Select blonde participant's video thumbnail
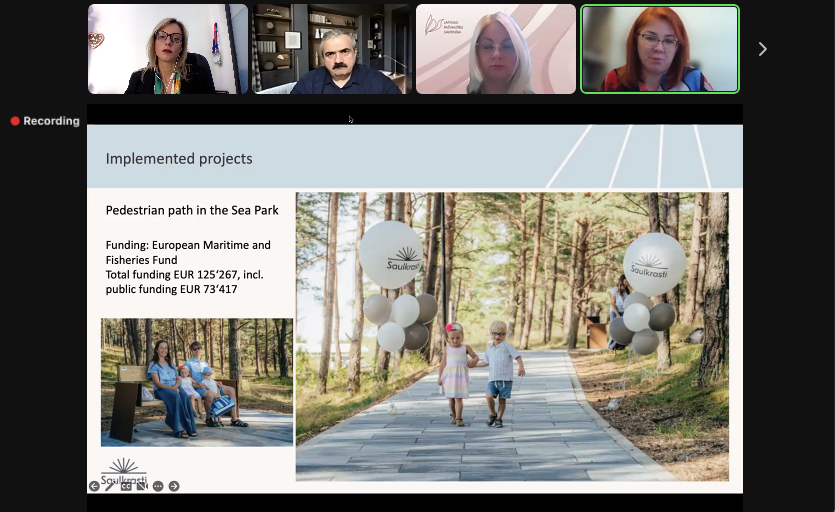 (x=496, y=49)
